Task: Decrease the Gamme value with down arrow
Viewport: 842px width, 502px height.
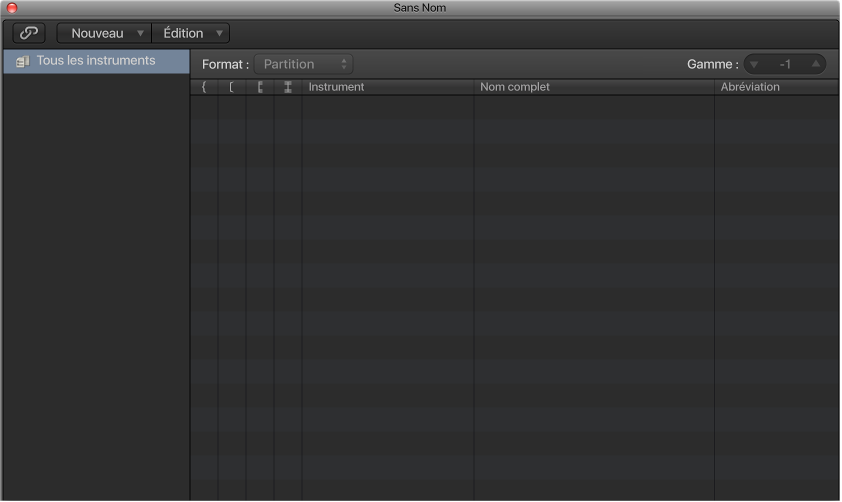Action: tap(754, 64)
